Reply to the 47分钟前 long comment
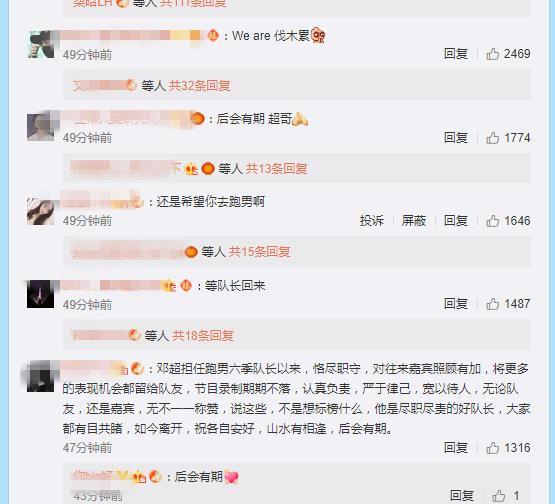Screen dimensions: 555x504 (456, 448)
